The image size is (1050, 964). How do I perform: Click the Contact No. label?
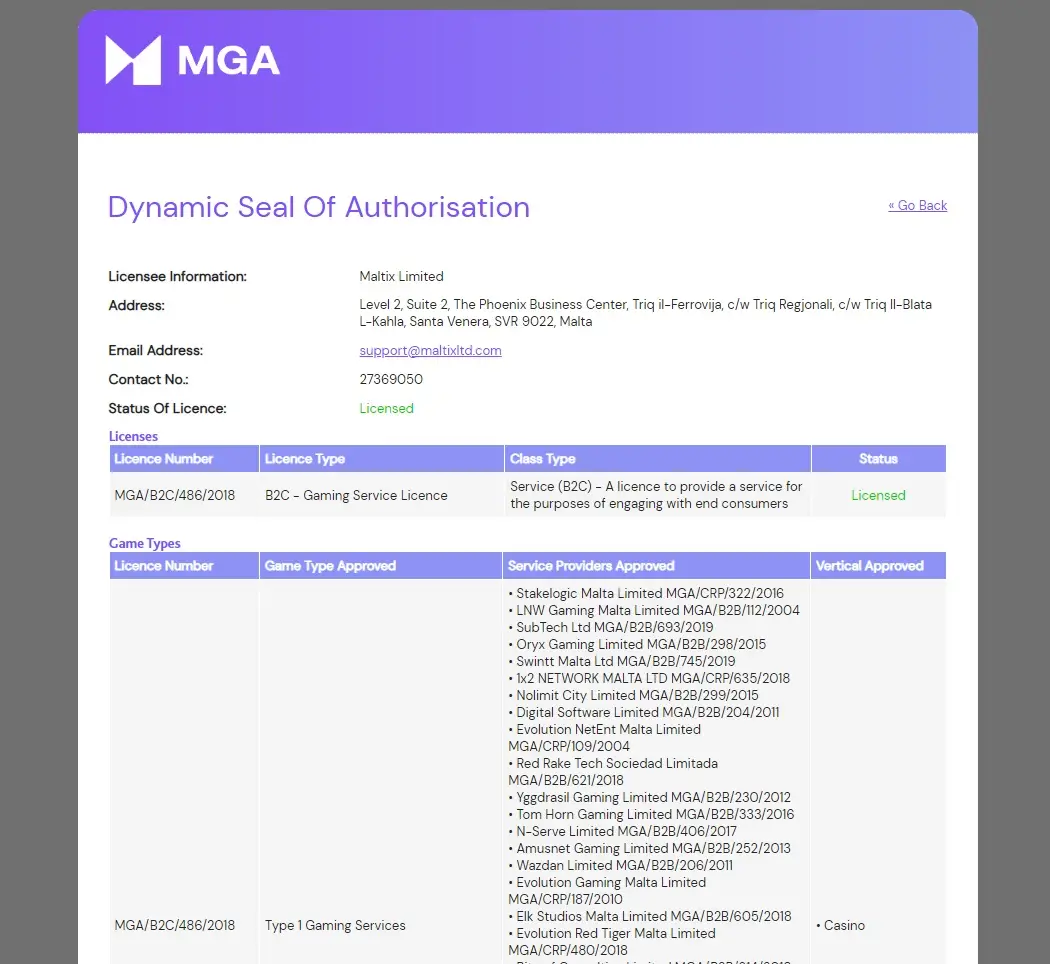149,379
